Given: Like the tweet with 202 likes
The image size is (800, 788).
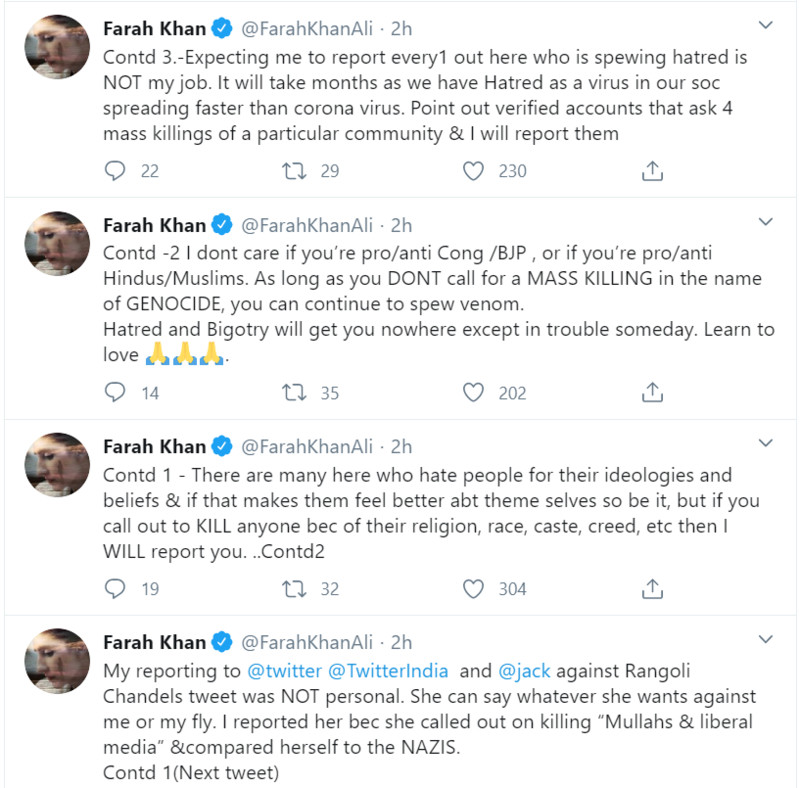Looking at the screenshot, I should point(473,392).
